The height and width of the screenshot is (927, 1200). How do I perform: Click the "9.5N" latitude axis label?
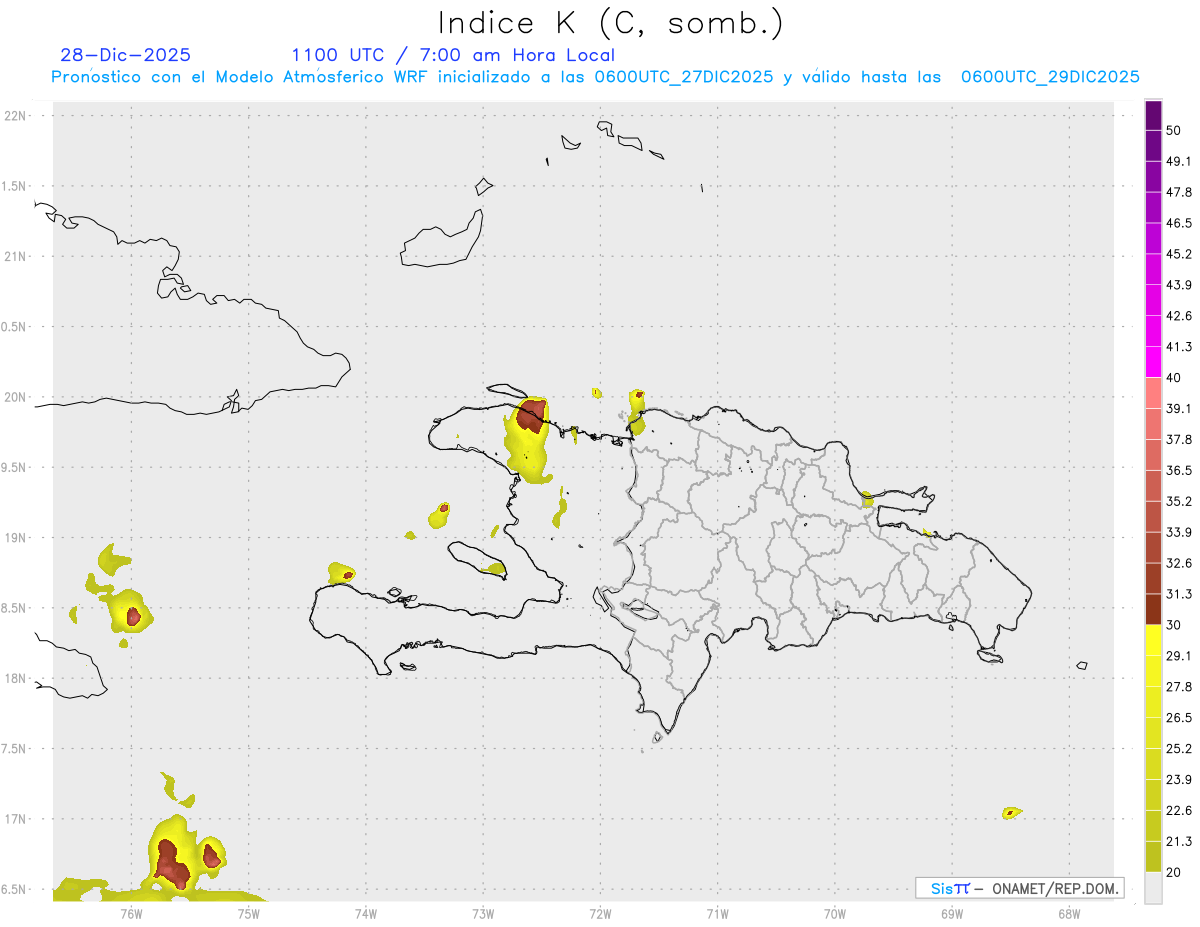pyautogui.click(x=14, y=468)
